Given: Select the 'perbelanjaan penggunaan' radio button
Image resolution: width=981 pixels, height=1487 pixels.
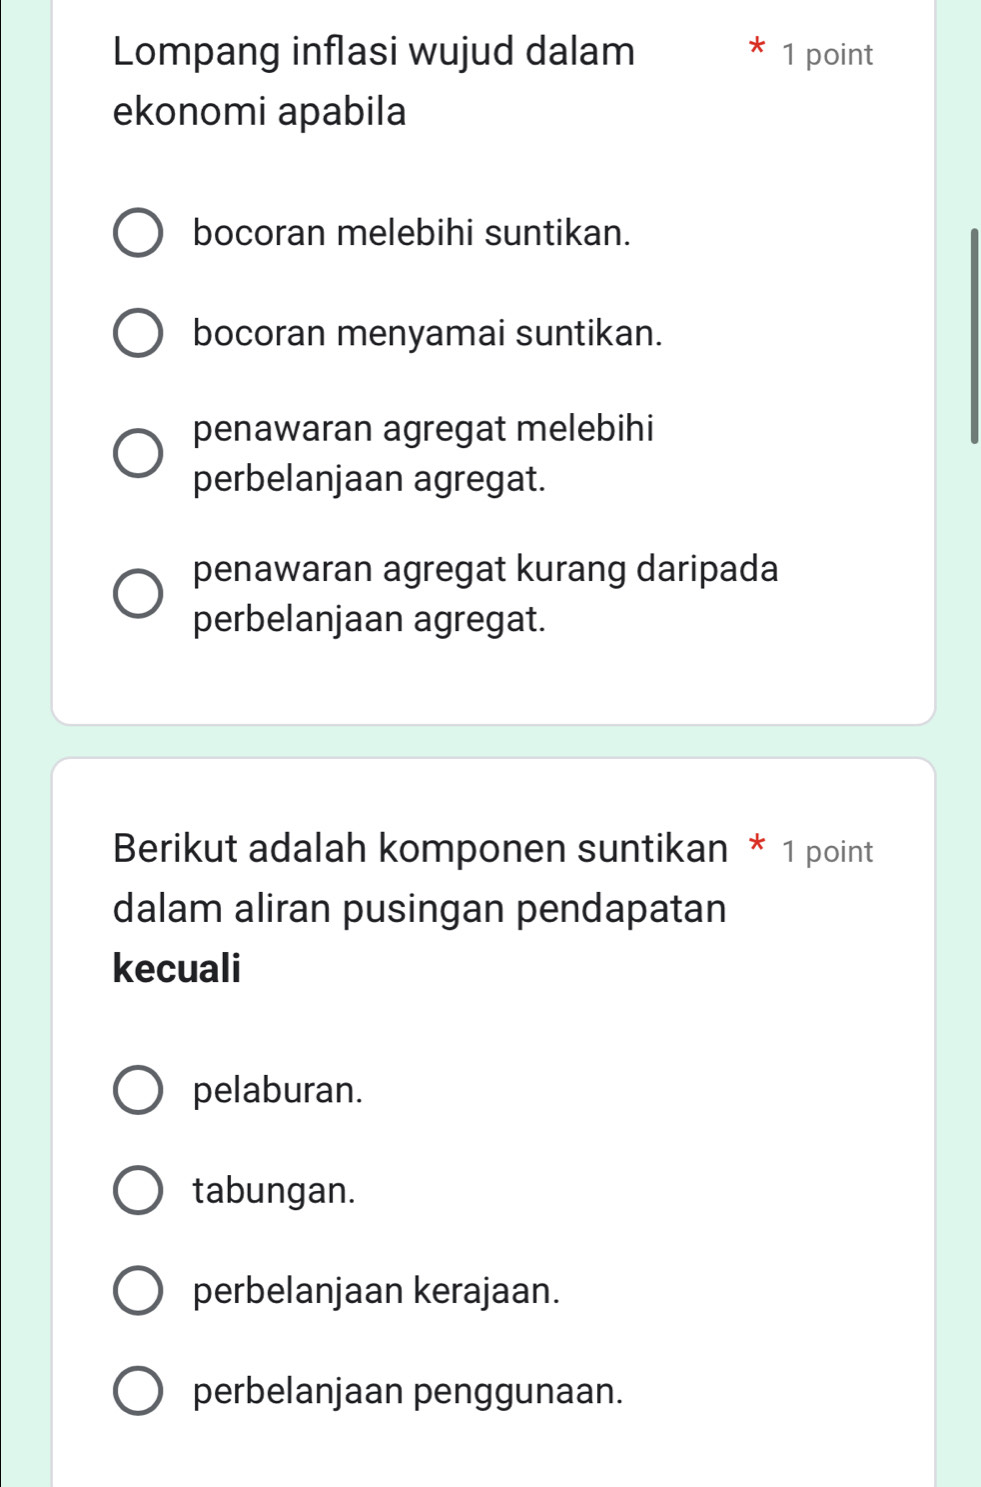Looking at the screenshot, I should point(138,1391).
